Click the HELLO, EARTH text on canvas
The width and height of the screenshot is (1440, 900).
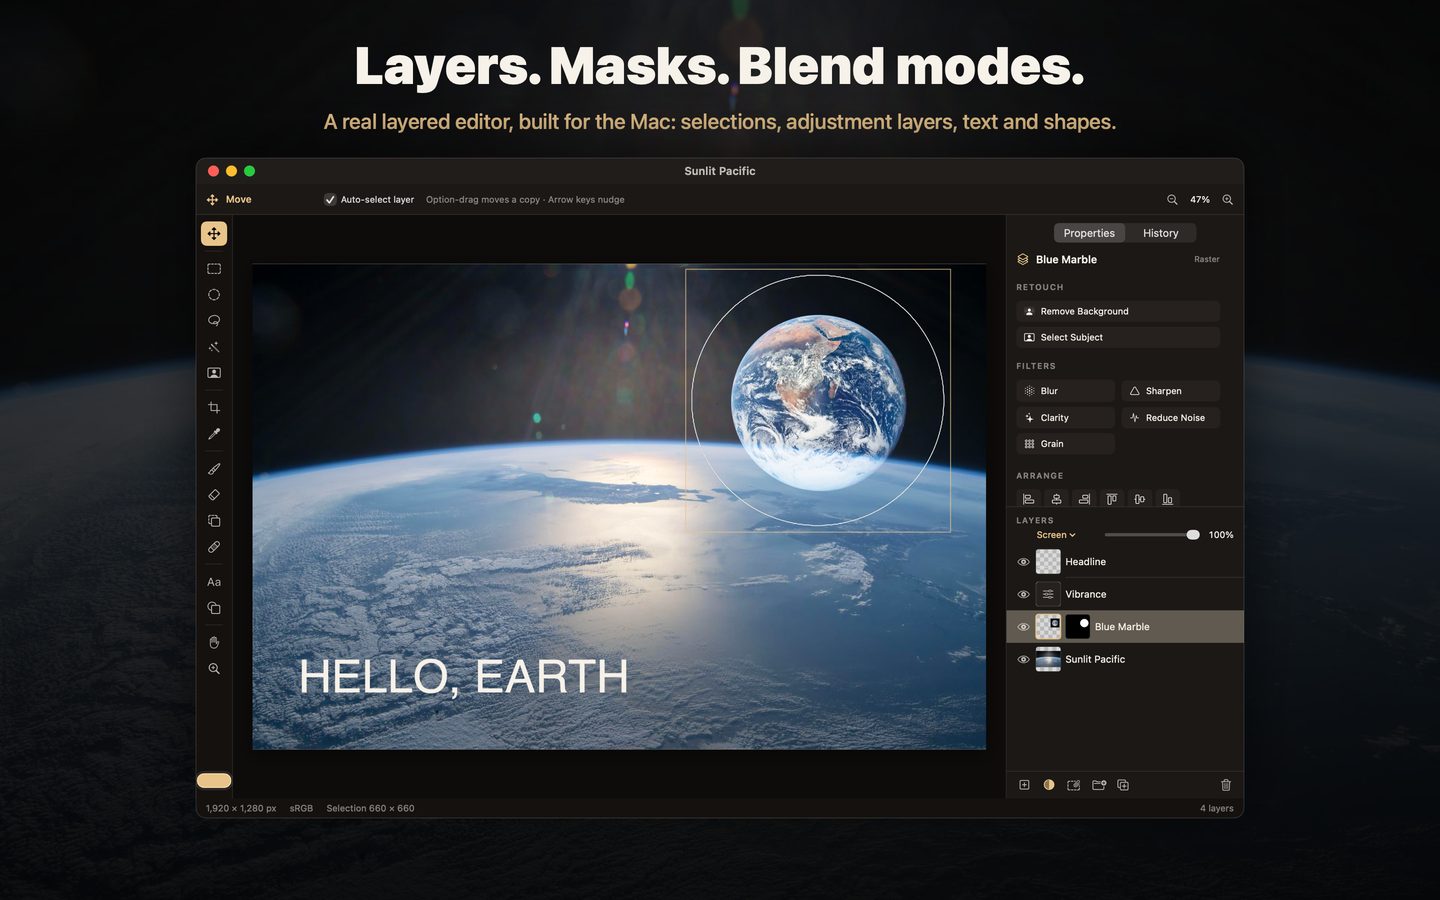463,677
